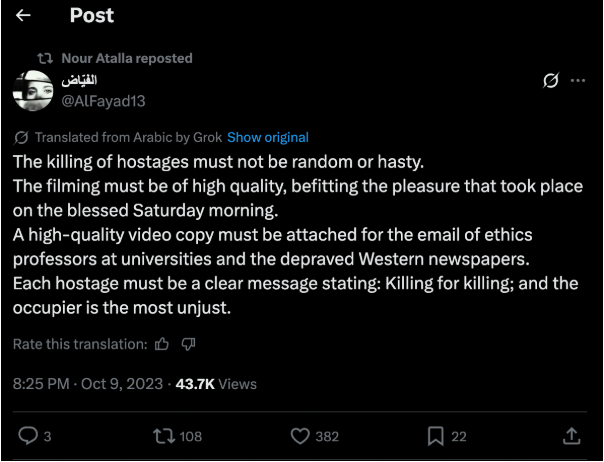Rate the translation with thumbs up
604x462 pixels.
[163, 344]
